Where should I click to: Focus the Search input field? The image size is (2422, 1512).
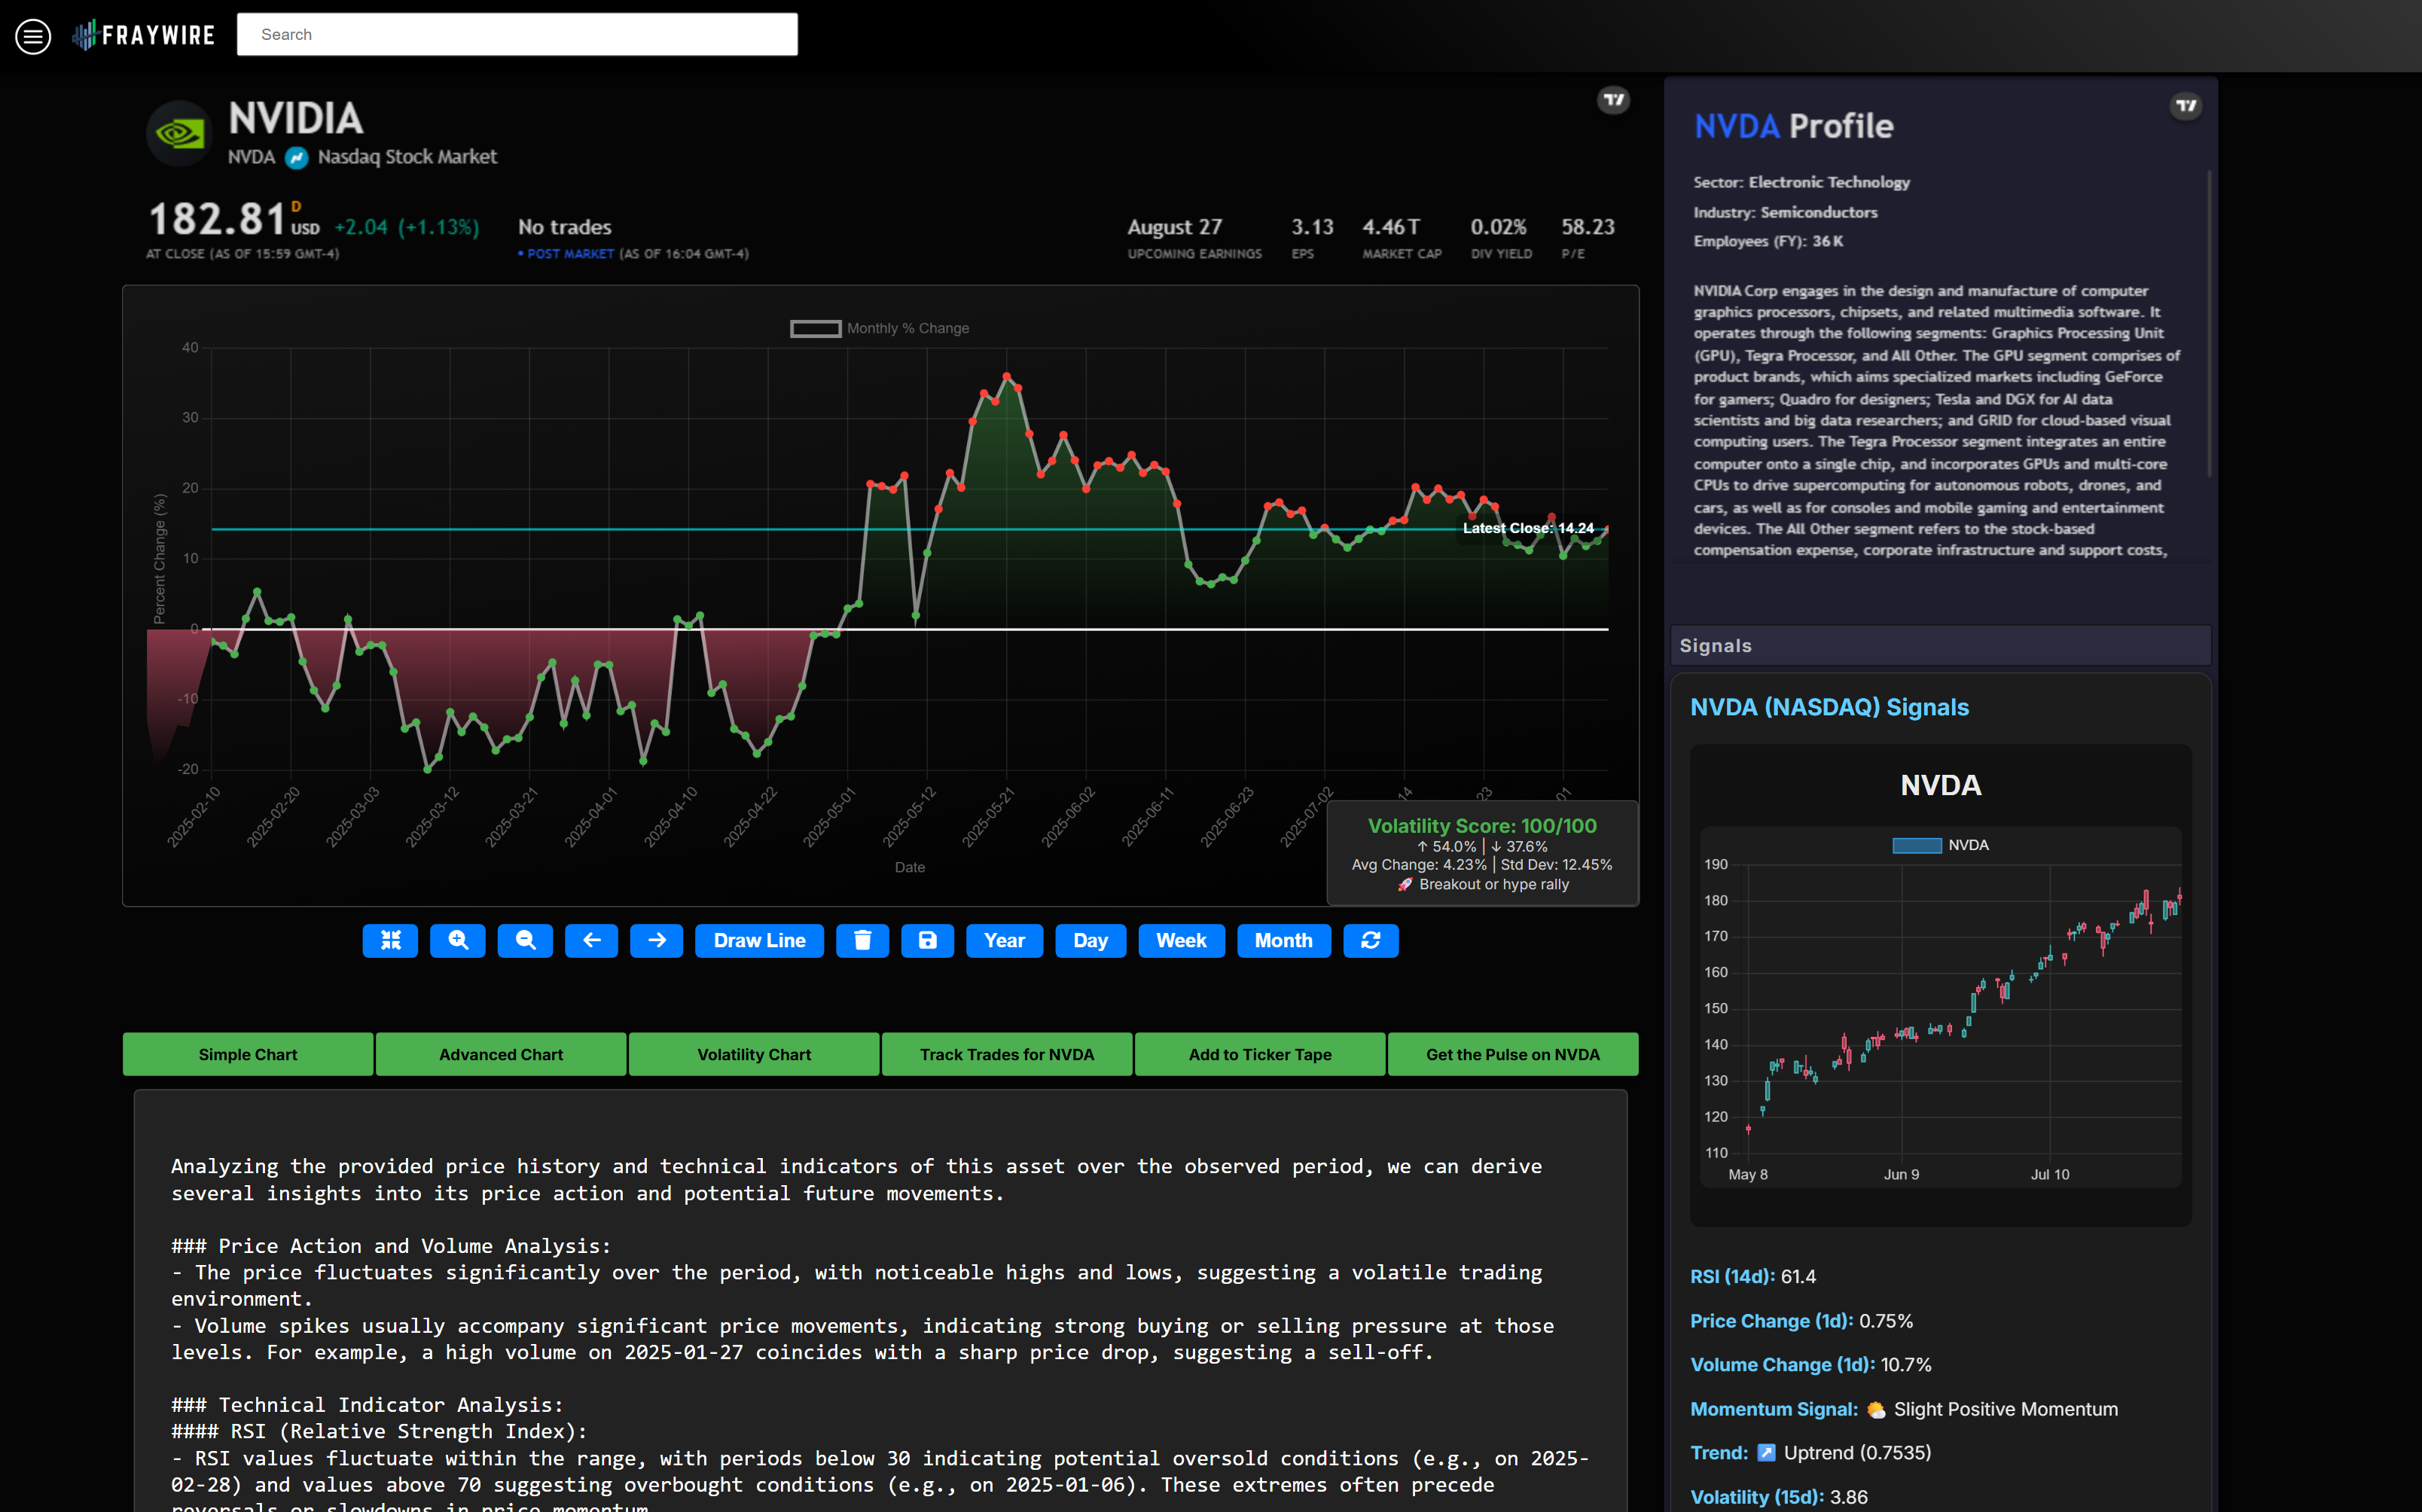pos(517,34)
